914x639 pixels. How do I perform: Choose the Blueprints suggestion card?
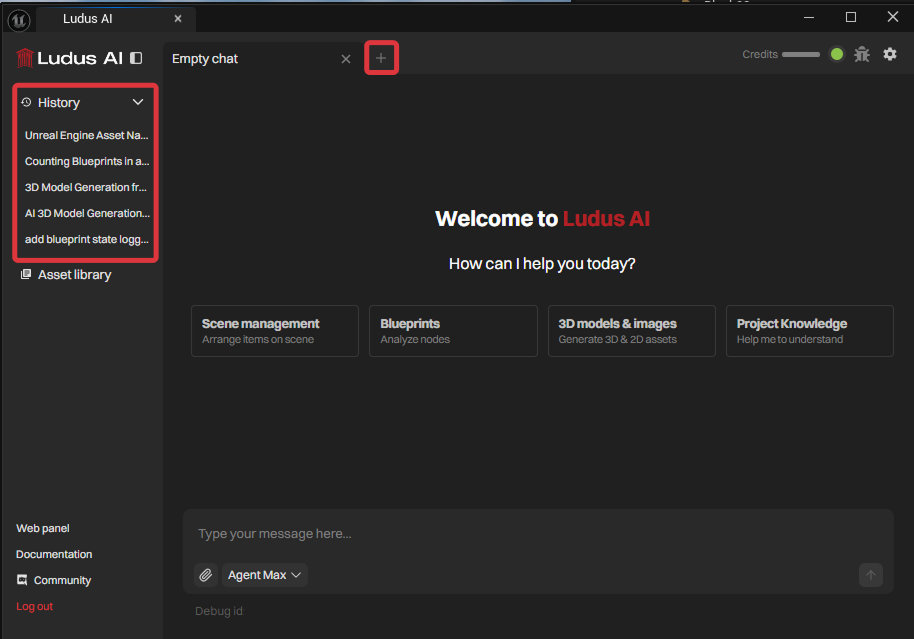(x=453, y=331)
